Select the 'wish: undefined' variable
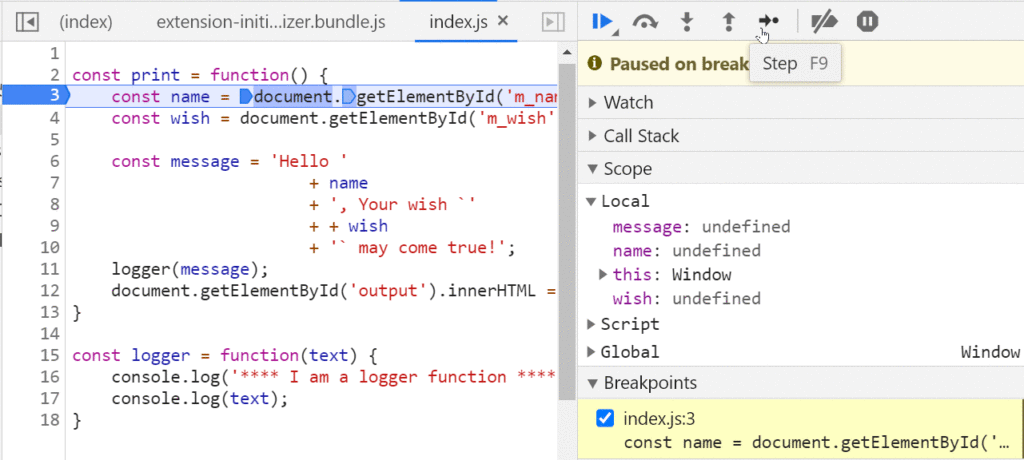The height and width of the screenshot is (460, 1024). point(686,299)
